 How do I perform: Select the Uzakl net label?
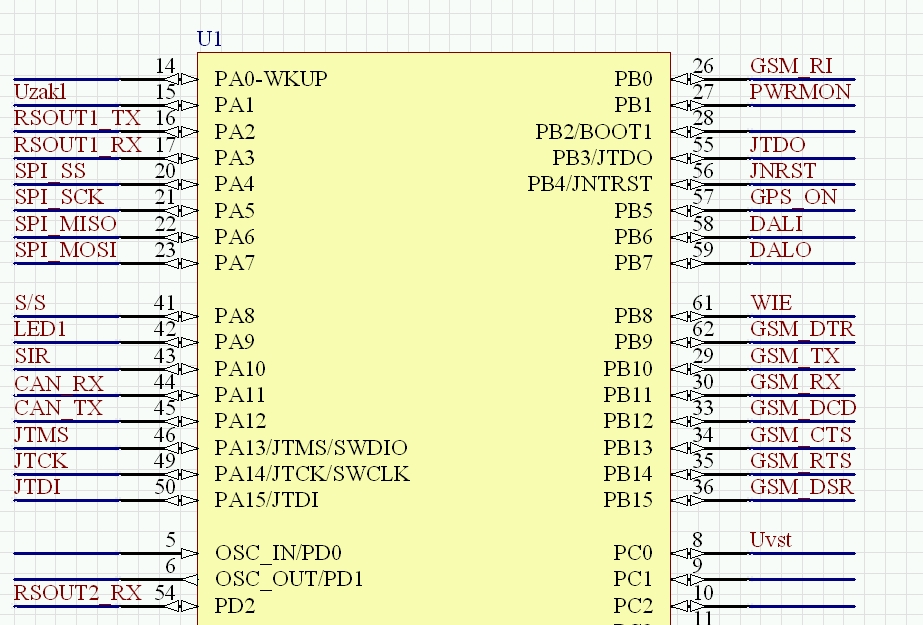[x=40, y=92]
